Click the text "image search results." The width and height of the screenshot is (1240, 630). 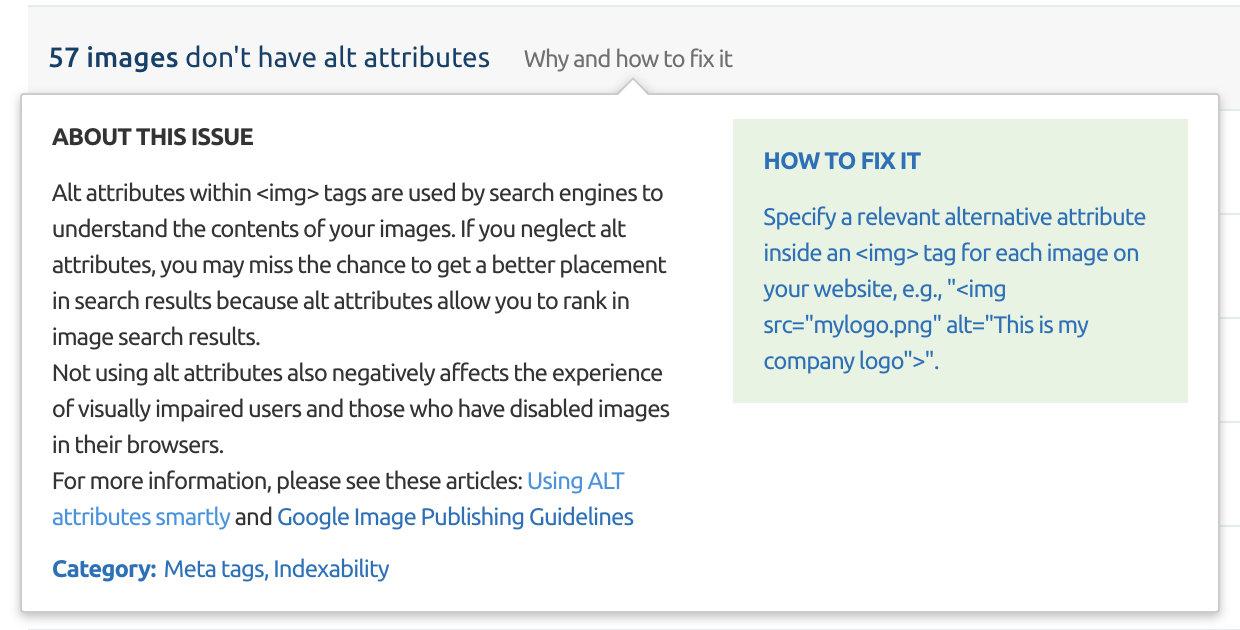pyautogui.click(x=156, y=337)
